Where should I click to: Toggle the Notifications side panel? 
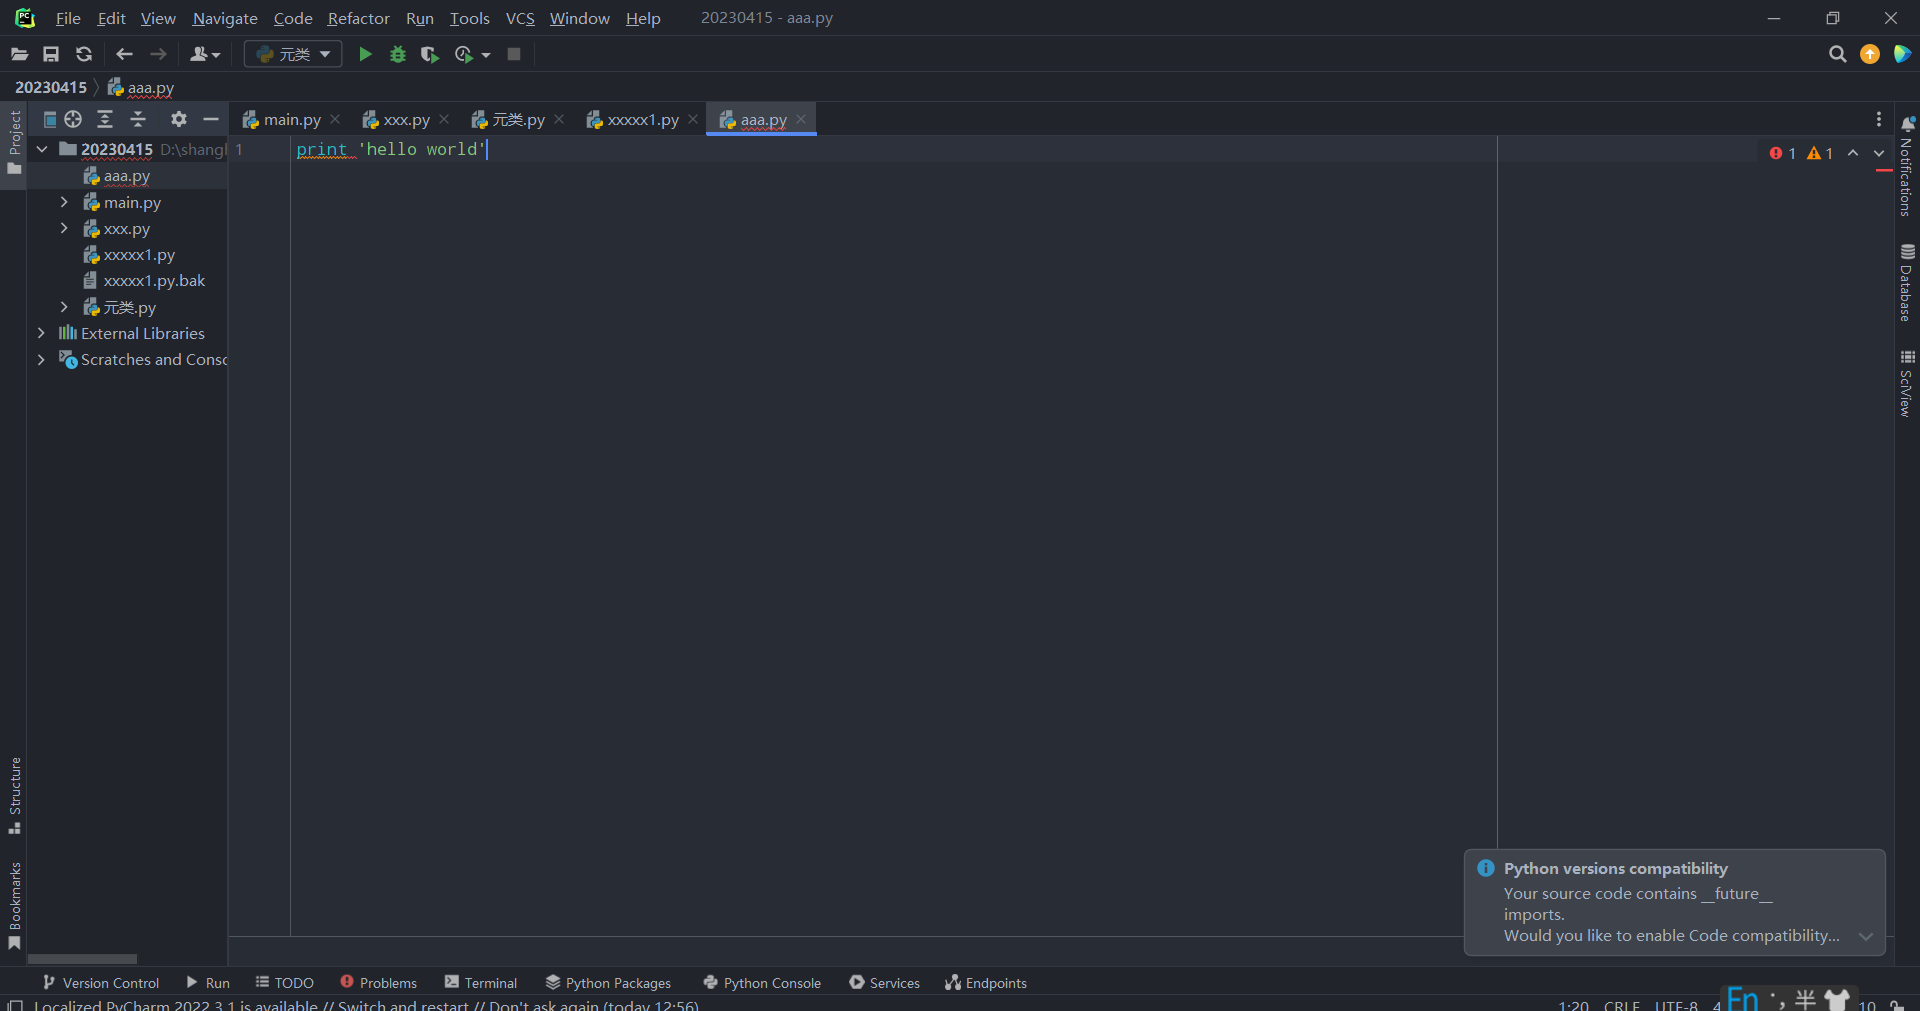click(x=1907, y=166)
